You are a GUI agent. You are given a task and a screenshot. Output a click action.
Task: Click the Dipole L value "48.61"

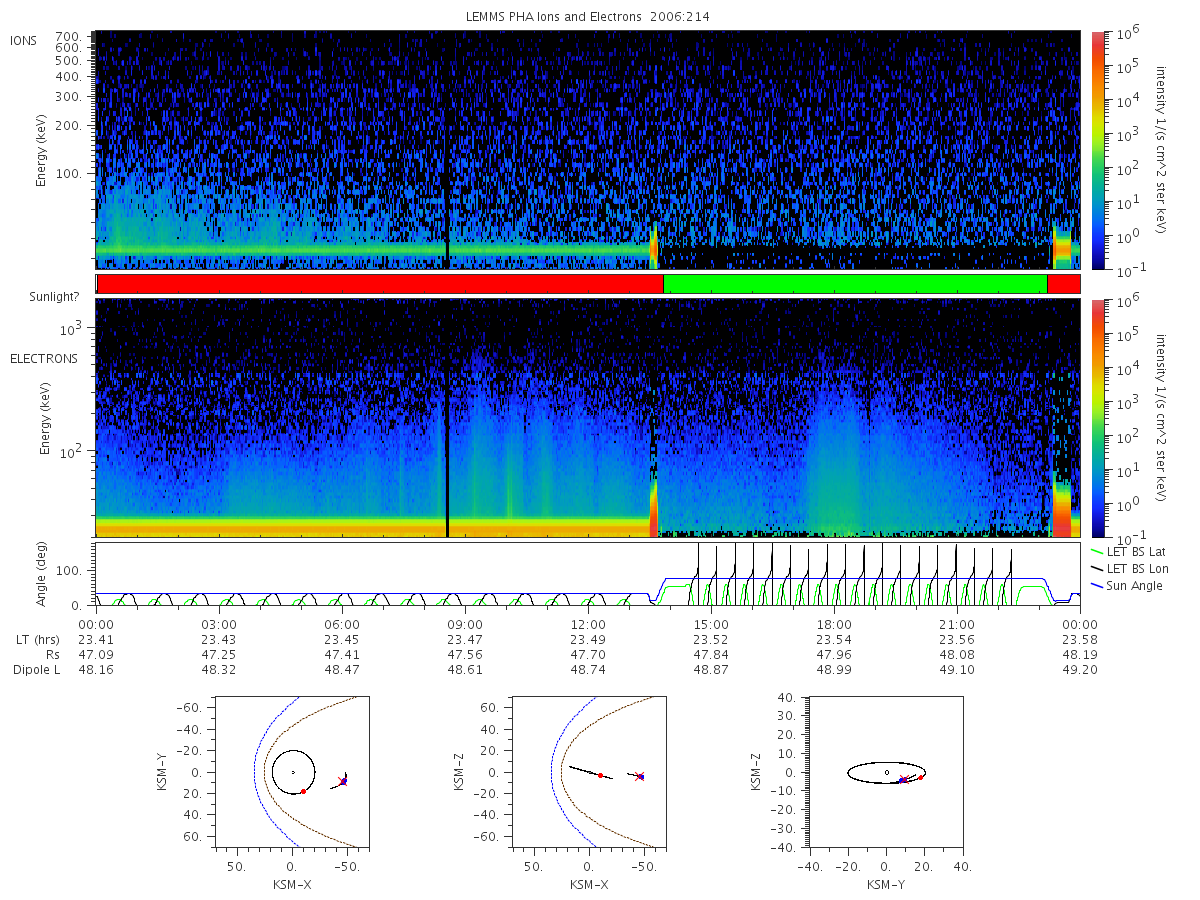[x=465, y=670]
